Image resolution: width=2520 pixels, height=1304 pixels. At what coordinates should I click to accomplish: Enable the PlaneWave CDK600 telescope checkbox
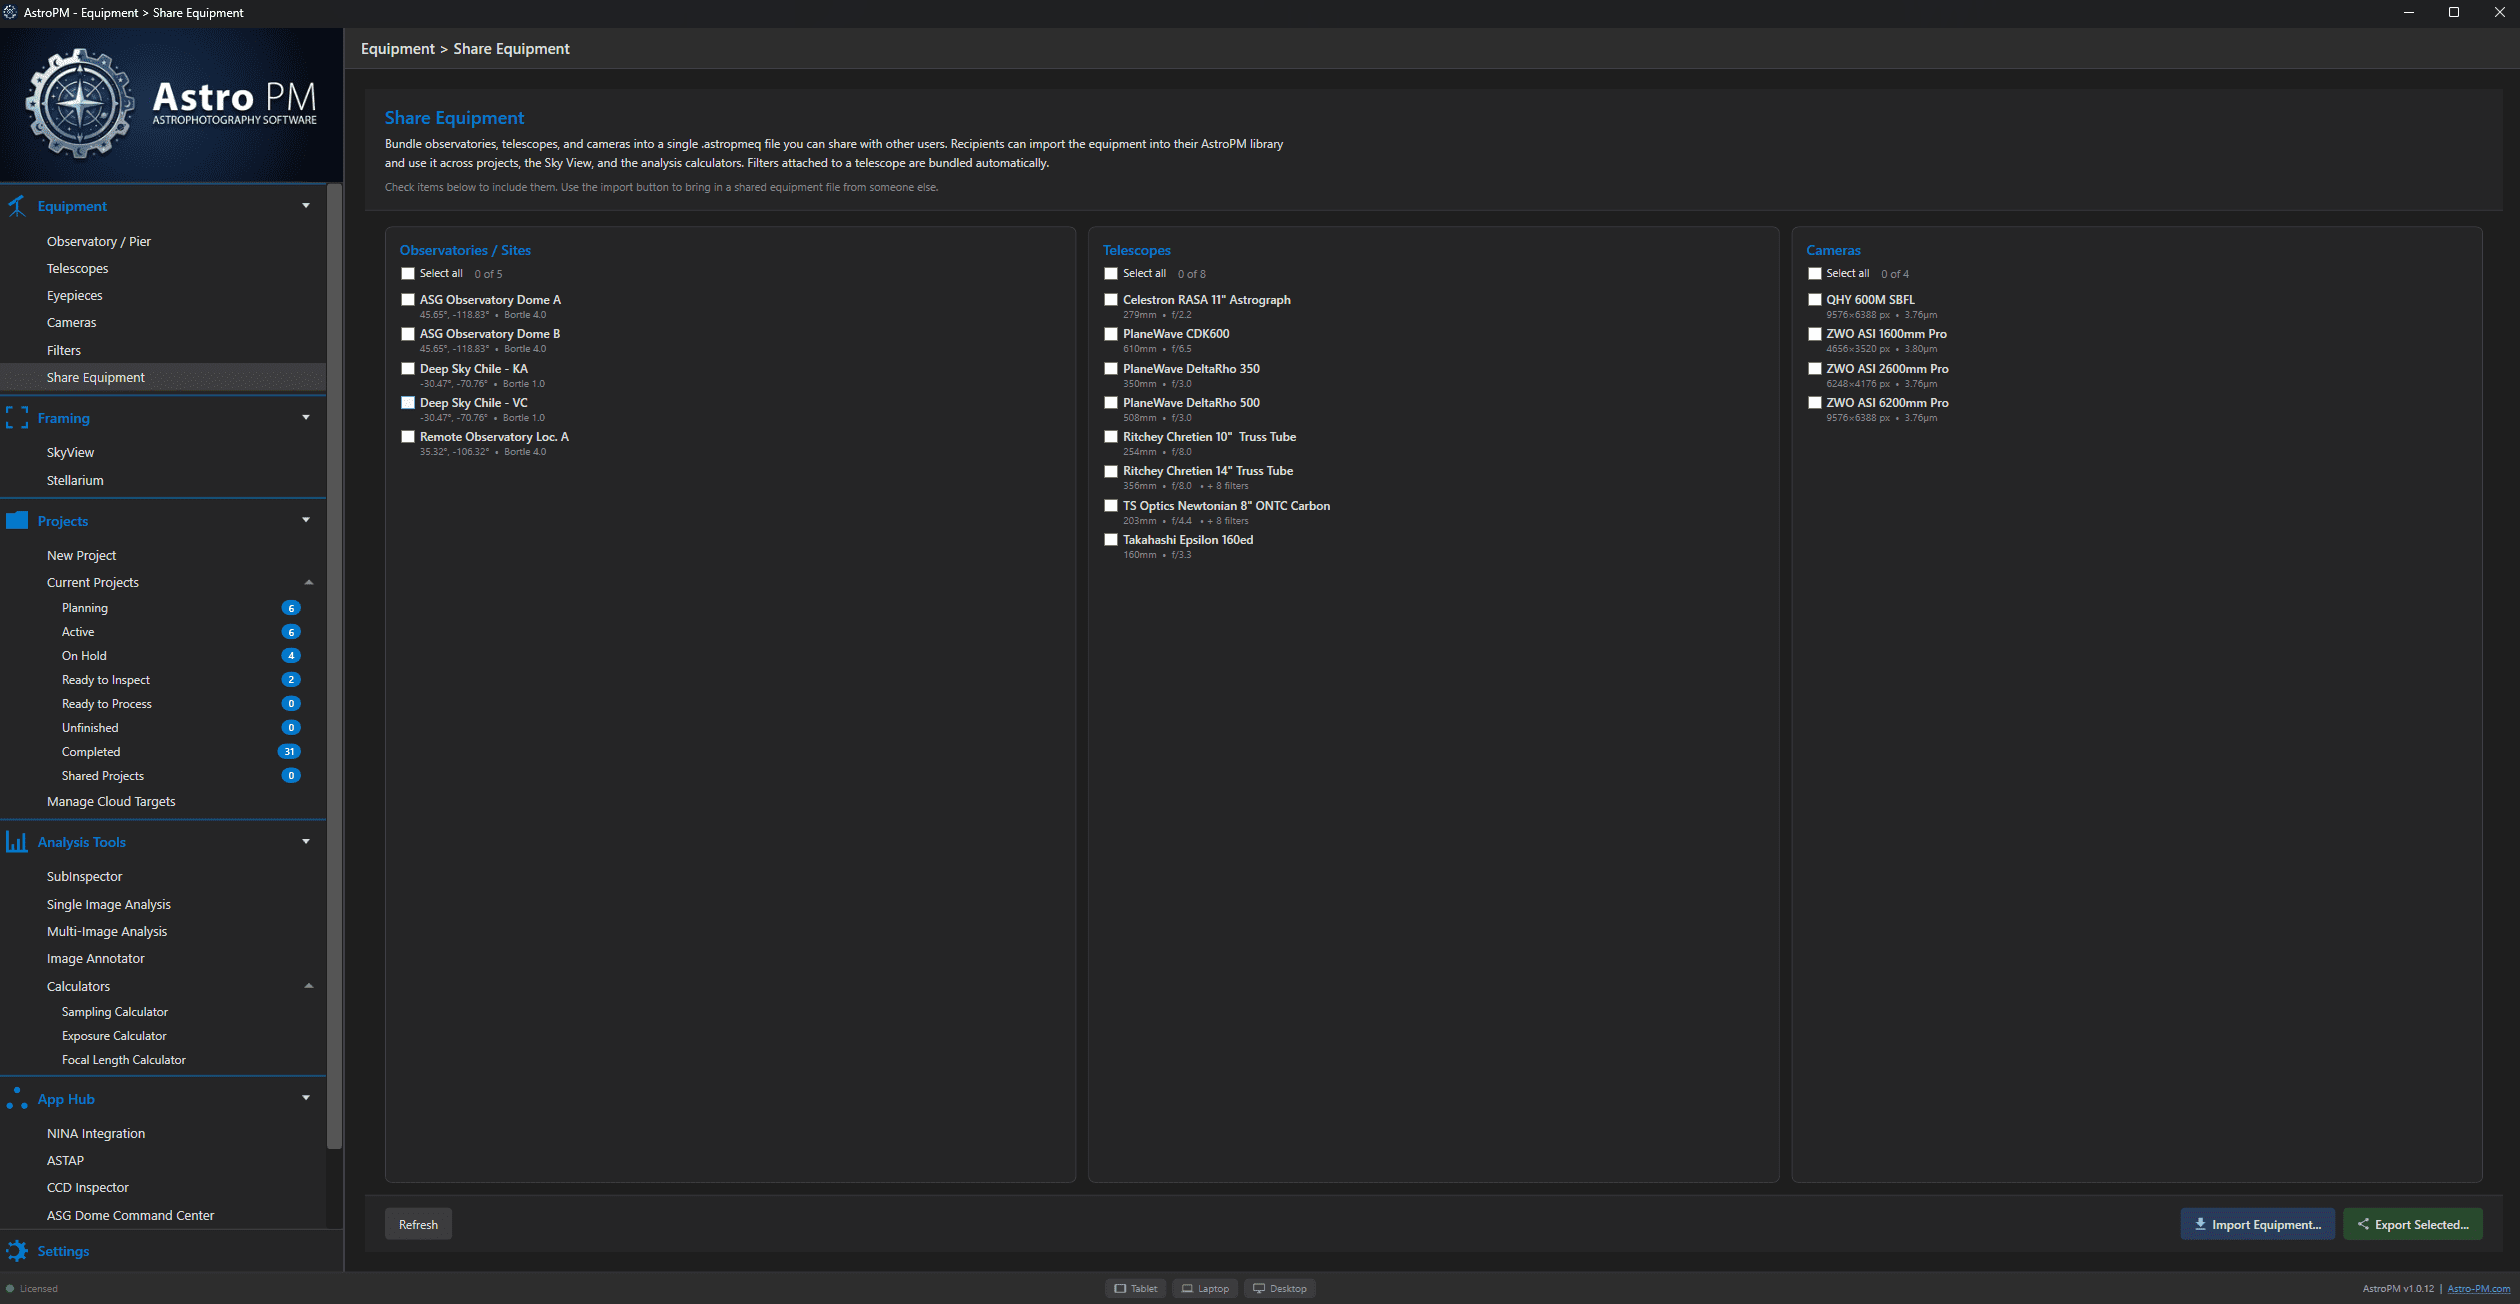pos(1111,334)
